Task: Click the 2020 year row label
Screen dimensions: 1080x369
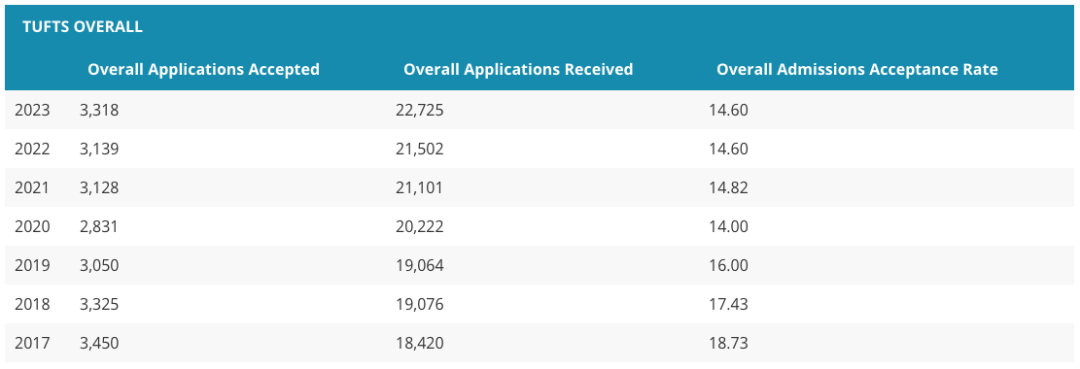Action: click(32, 226)
